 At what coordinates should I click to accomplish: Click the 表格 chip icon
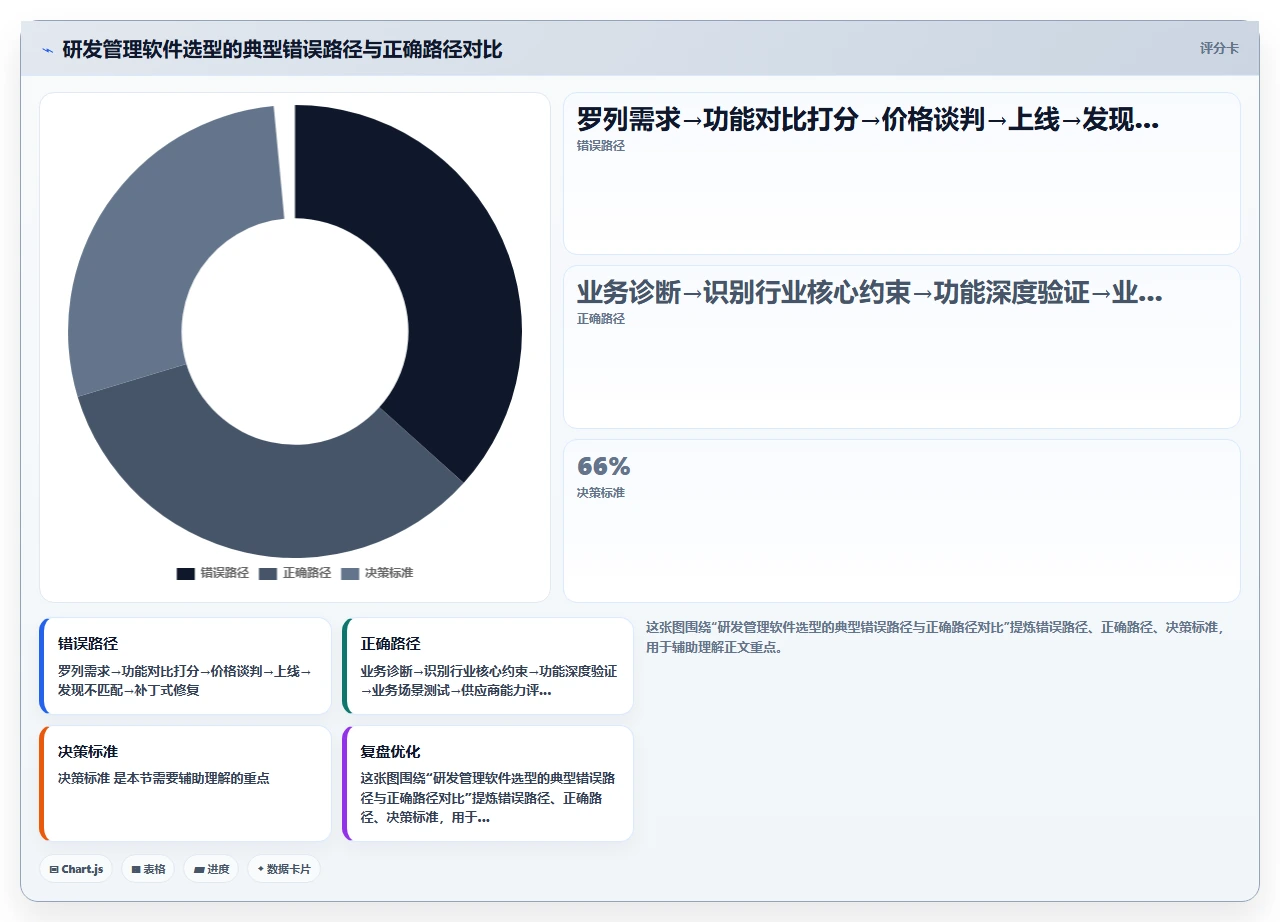click(x=136, y=870)
